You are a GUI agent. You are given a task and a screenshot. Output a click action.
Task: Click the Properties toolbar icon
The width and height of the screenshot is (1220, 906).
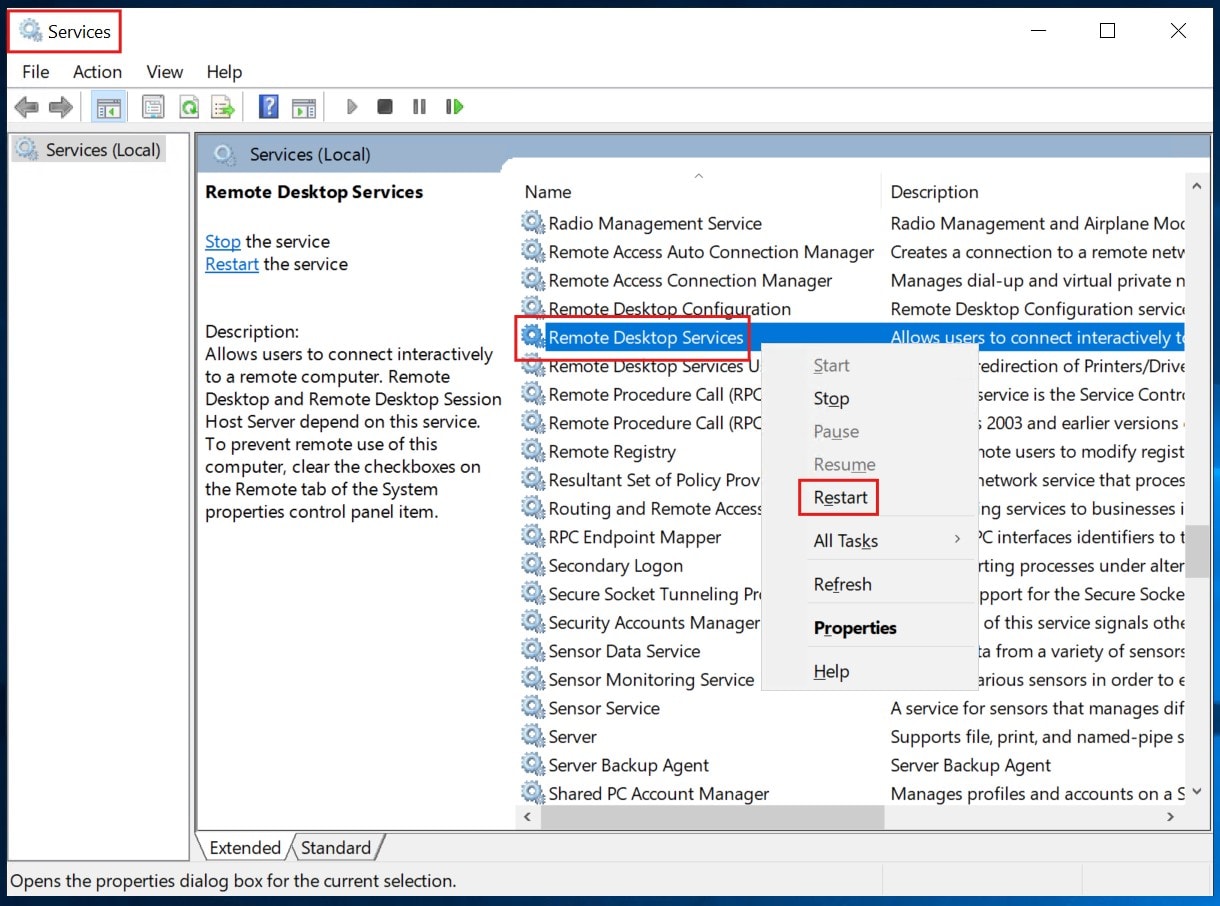(153, 107)
